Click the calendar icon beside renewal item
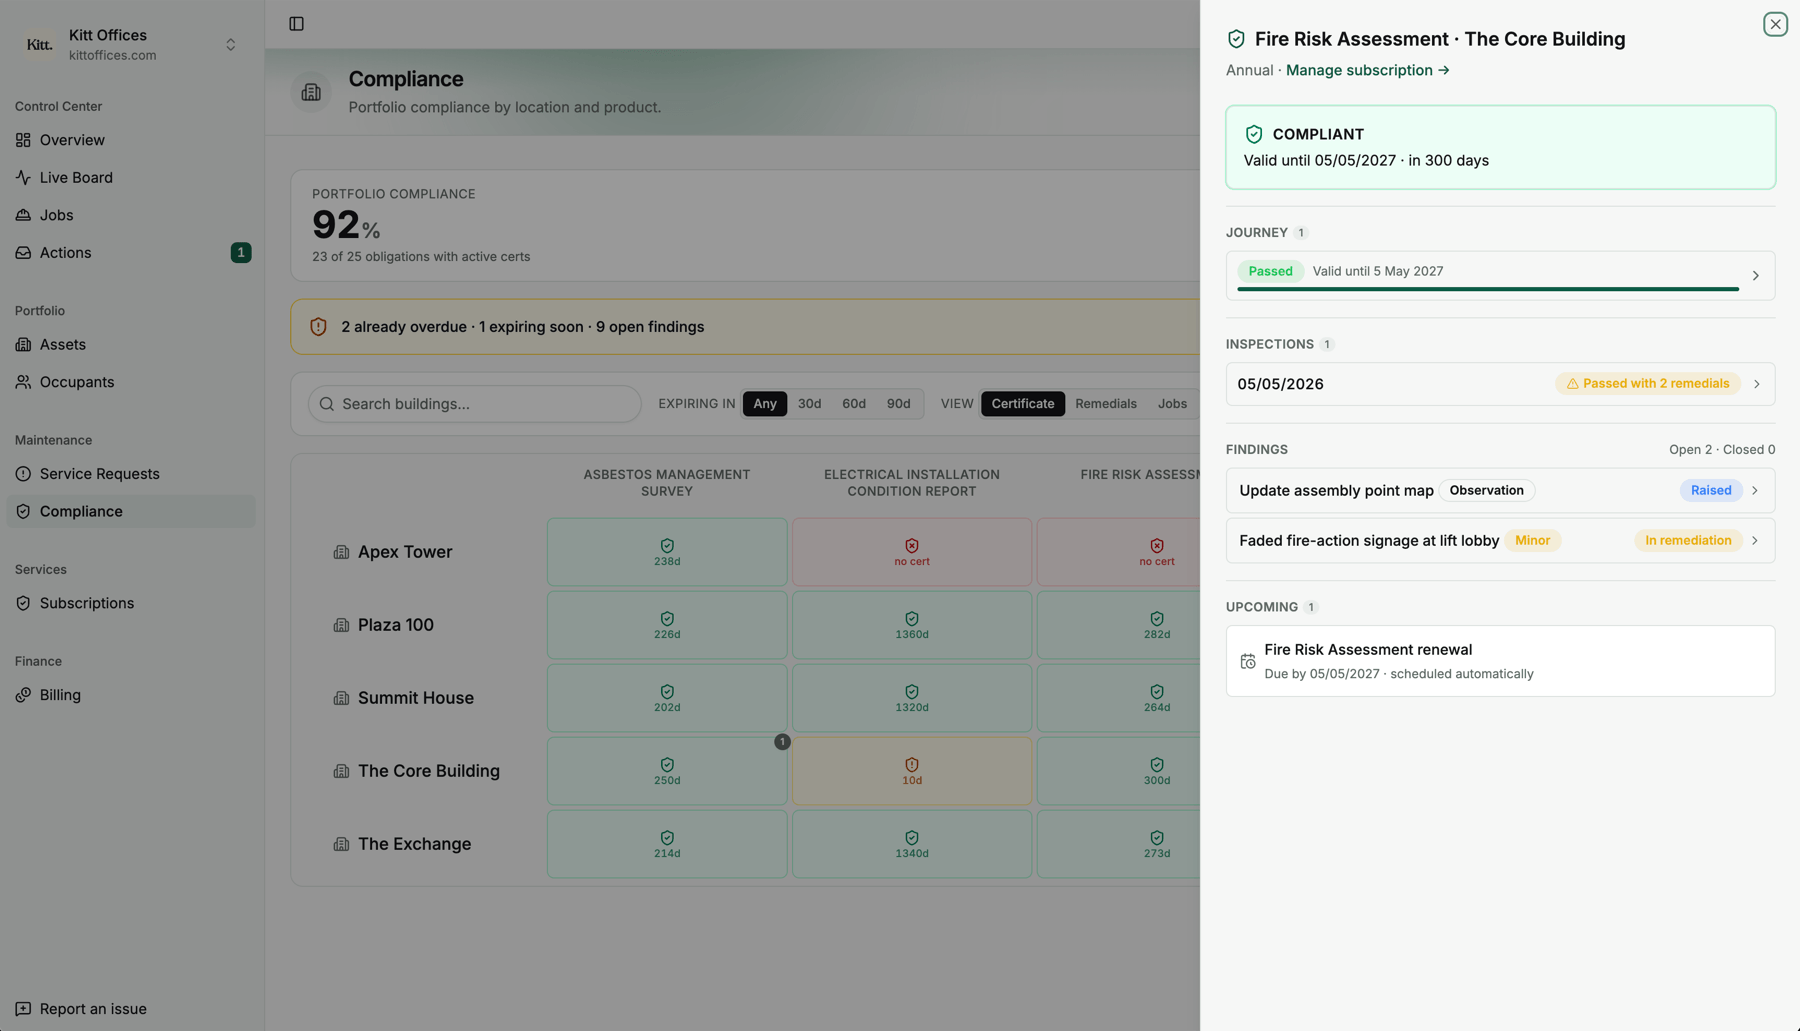Viewport: 1800px width, 1031px height. 1248,662
